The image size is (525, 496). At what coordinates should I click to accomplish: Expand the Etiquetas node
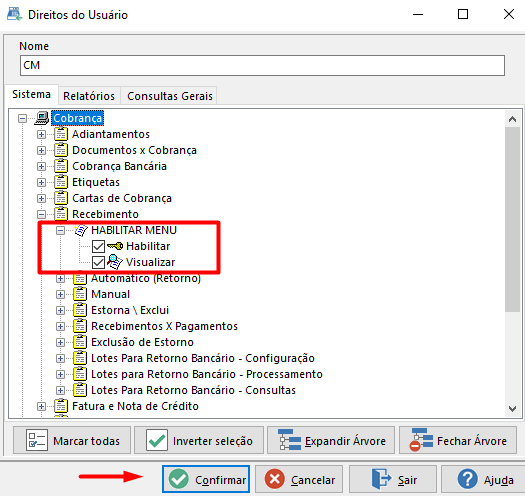42,183
